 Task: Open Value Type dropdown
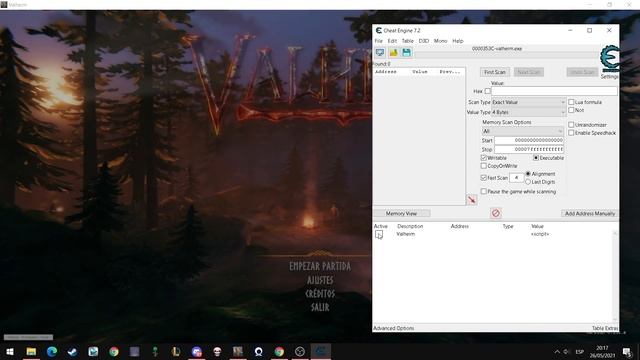pyautogui.click(x=529, y=112)
